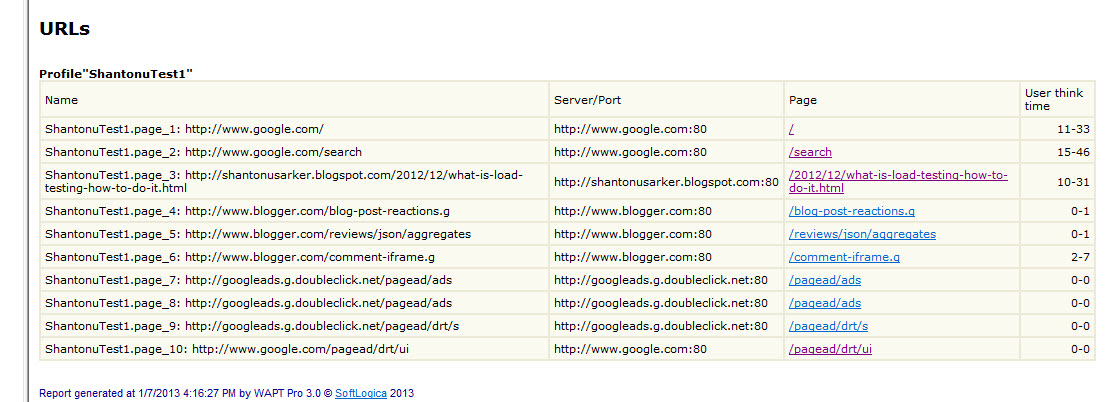Open the /comment-iframe.g page link

pyautogui.click(x=844, y=257)
